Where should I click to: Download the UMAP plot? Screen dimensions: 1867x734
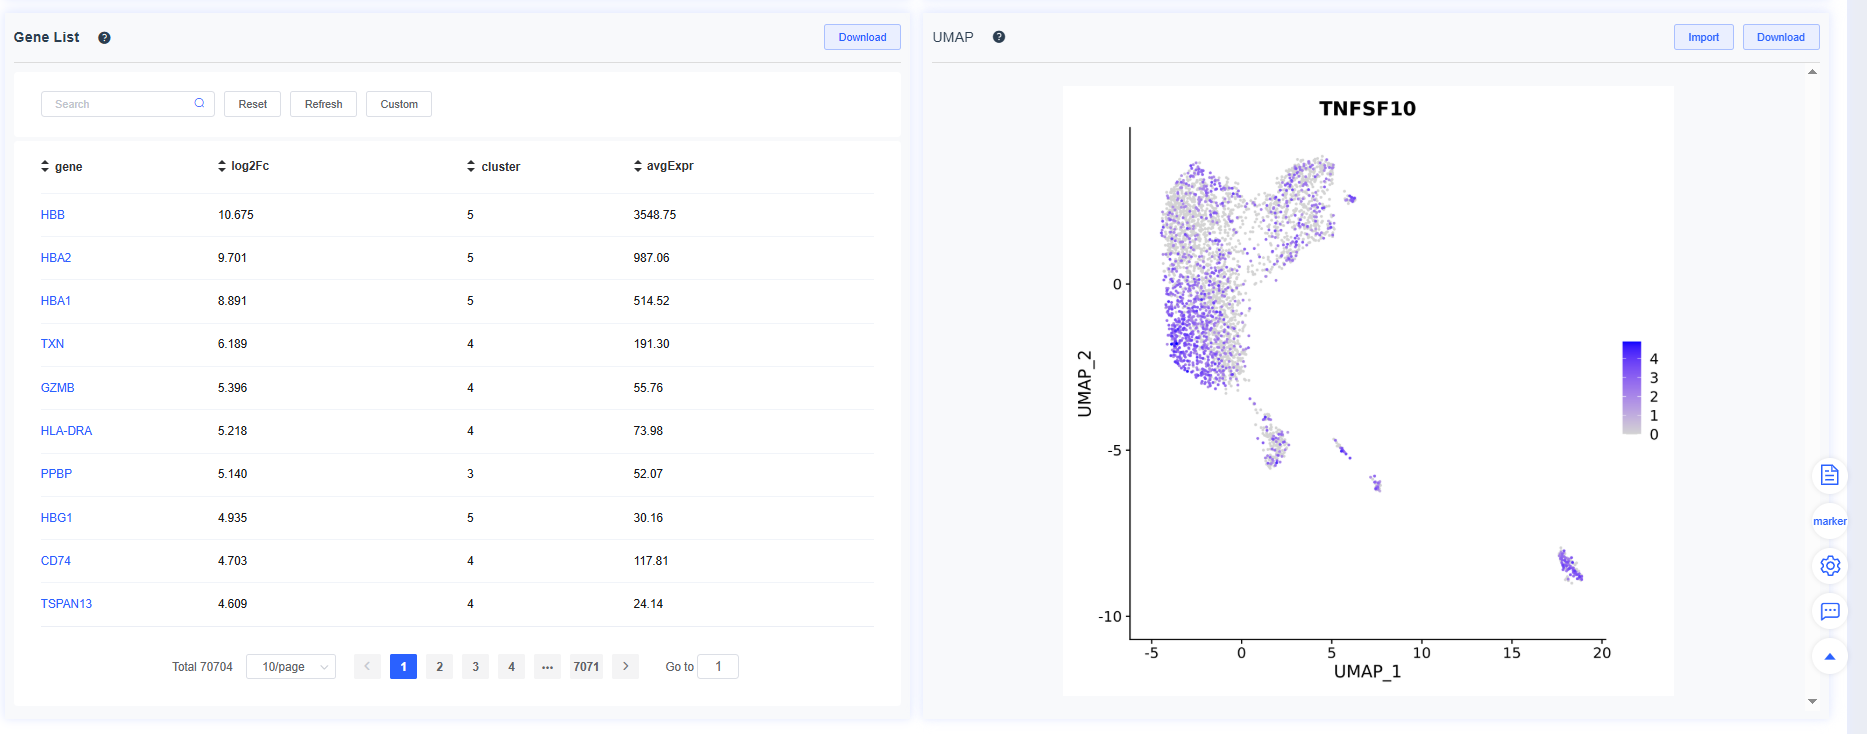pos(1780,37)
